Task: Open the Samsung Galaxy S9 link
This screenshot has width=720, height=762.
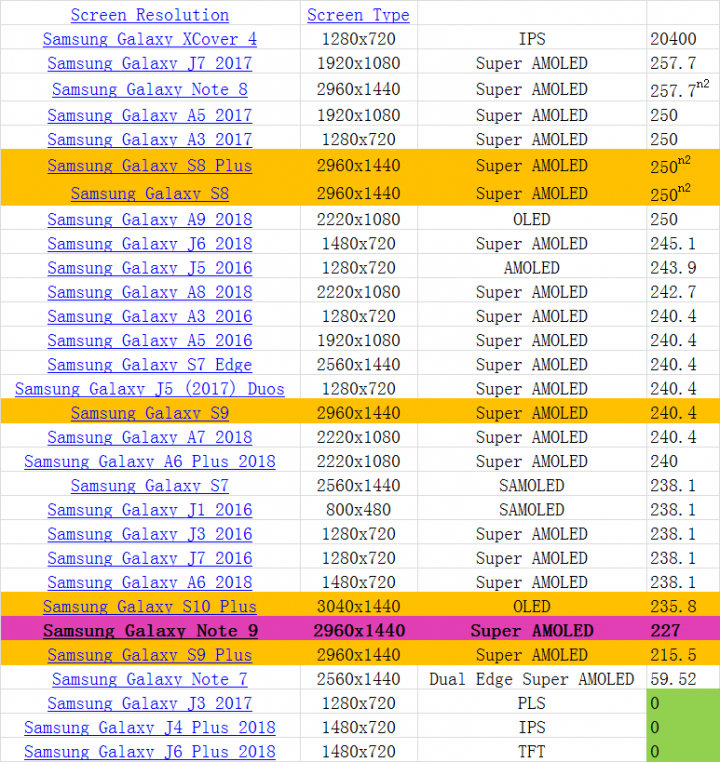Action: 150,413
